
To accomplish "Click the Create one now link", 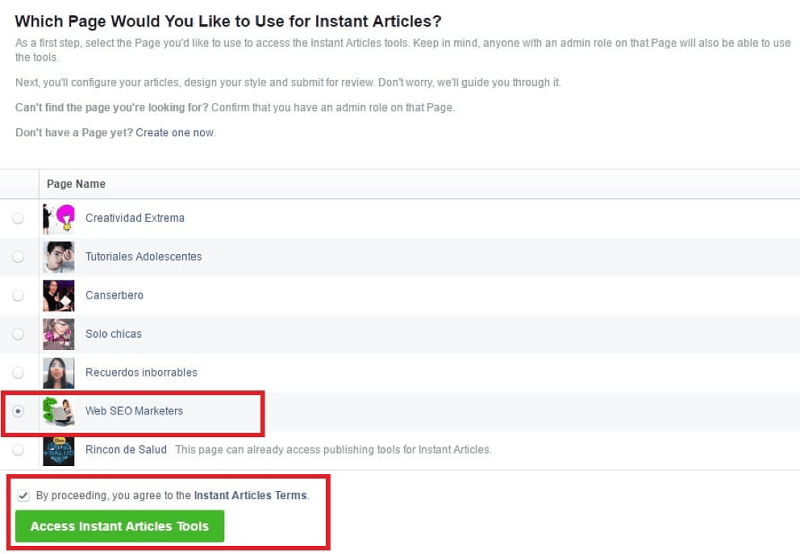I will click(175, 132).
